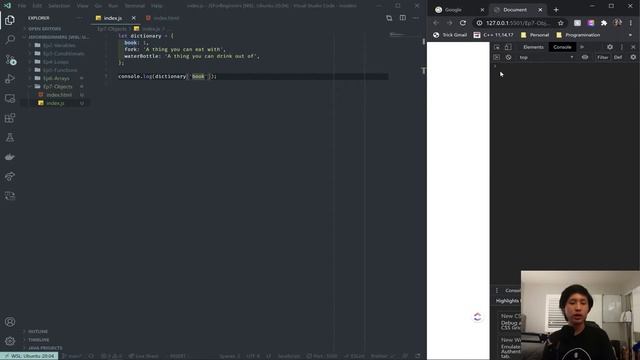
Task: Open the Default levels dropdown in console
Action: 618,58
